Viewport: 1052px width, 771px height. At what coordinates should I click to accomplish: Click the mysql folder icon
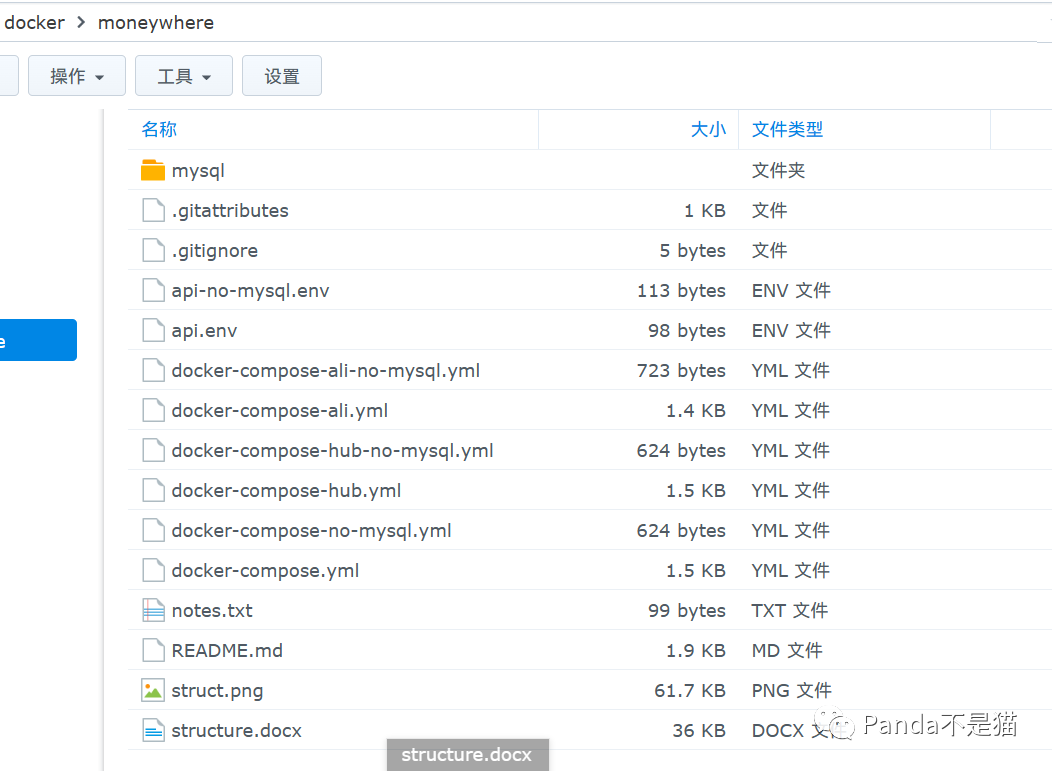pyautogui.click(x=153, y=170)
